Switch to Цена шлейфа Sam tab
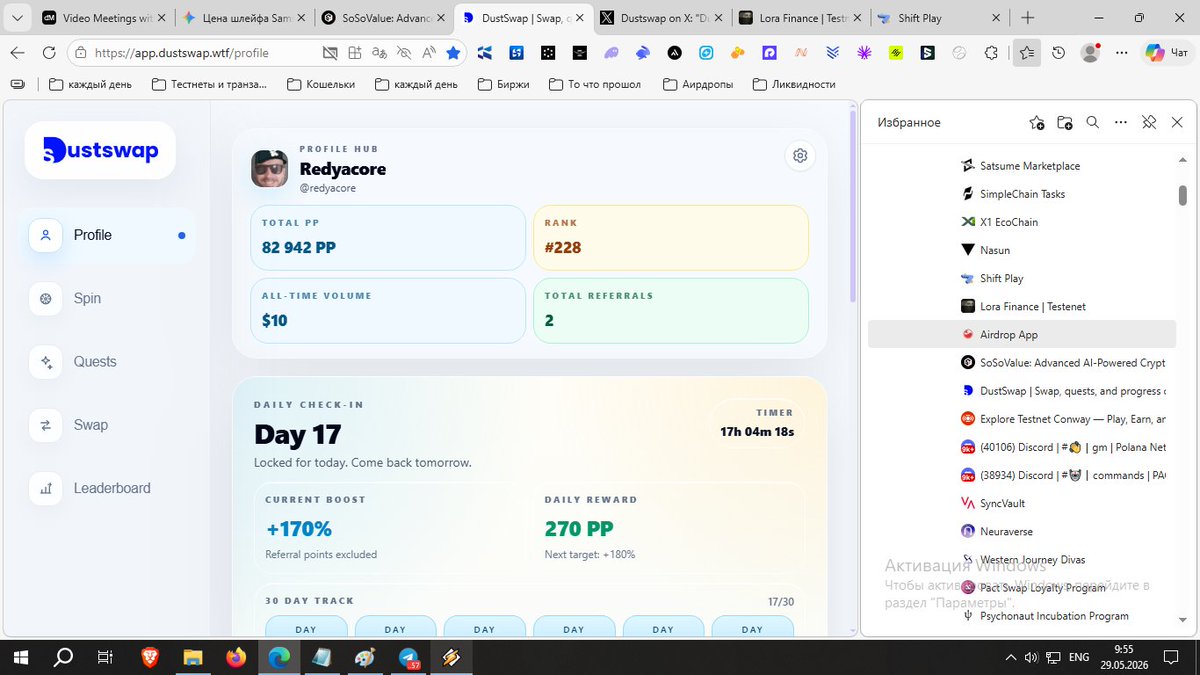The height and width of the screenshot is (675, 1200). click(245, 18)
